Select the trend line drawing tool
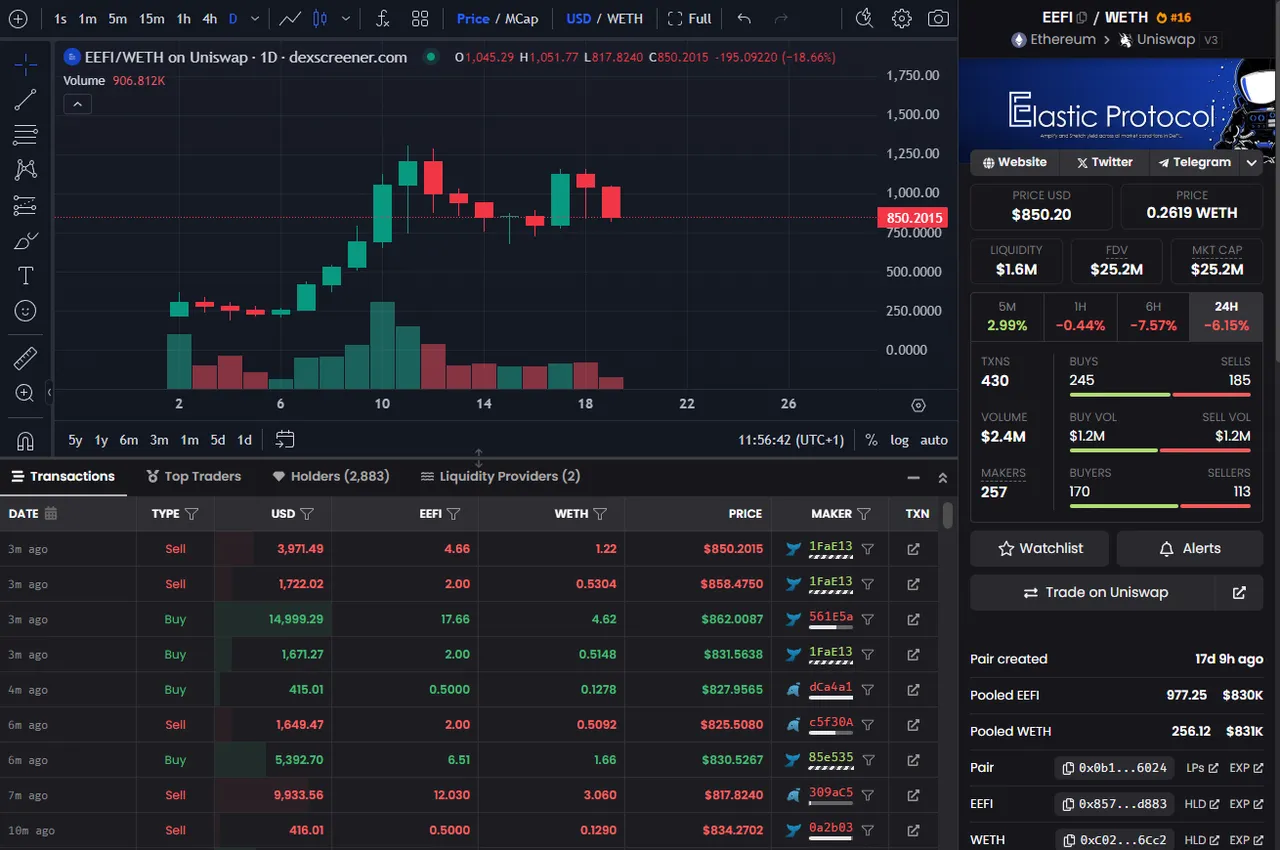The height and width of the screenshot is (850, 1280). tap(25, 99)
